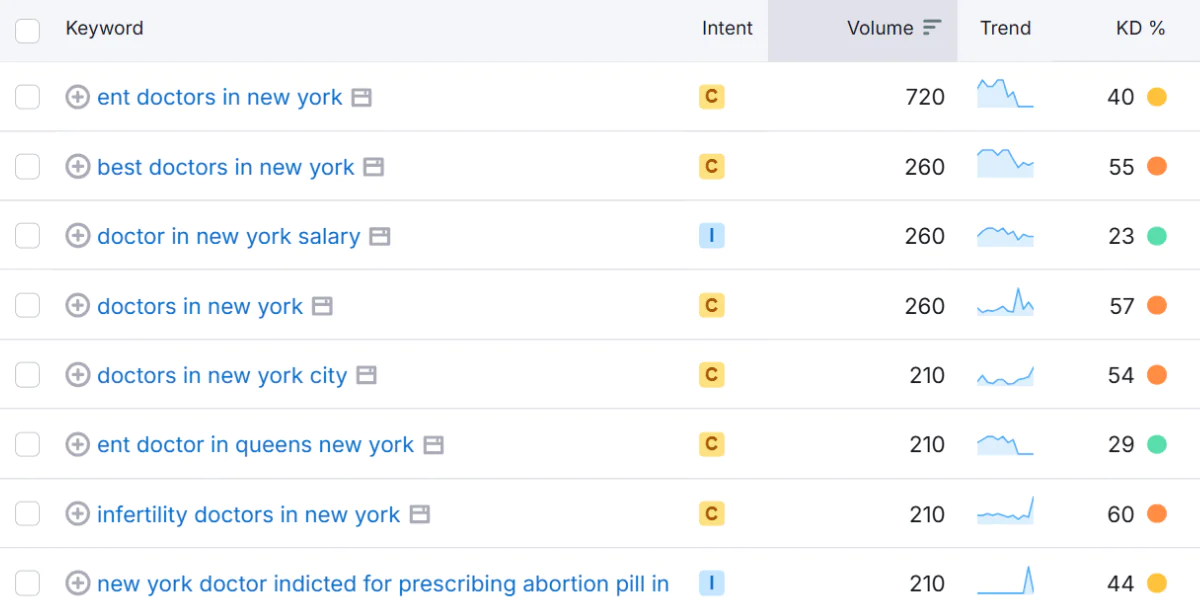Expand the 'infertility doctors in new york' keyword entry
Image resolution: width=1200 pixels, height=600 pixels.
(x=77, y=514)
